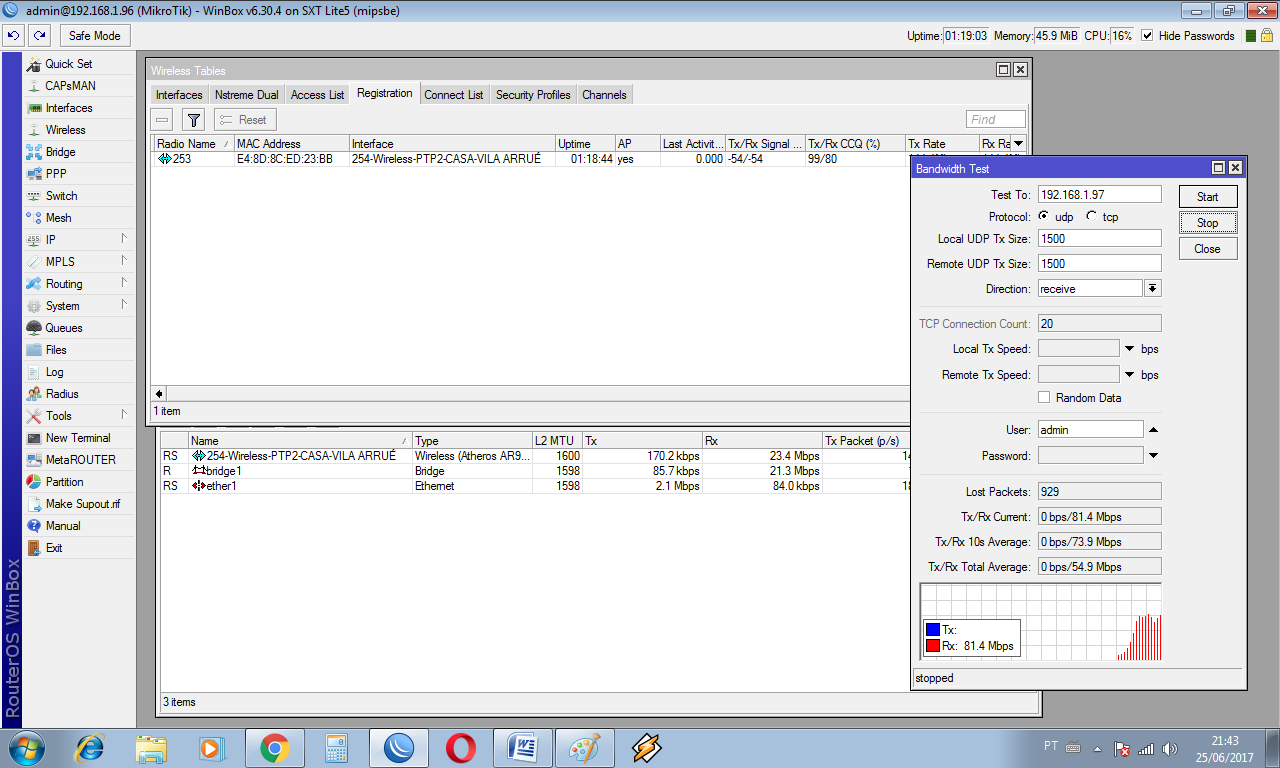Expand the Password field arrow
Screen dimensions: 1280x768
(x=1153, y=456)
